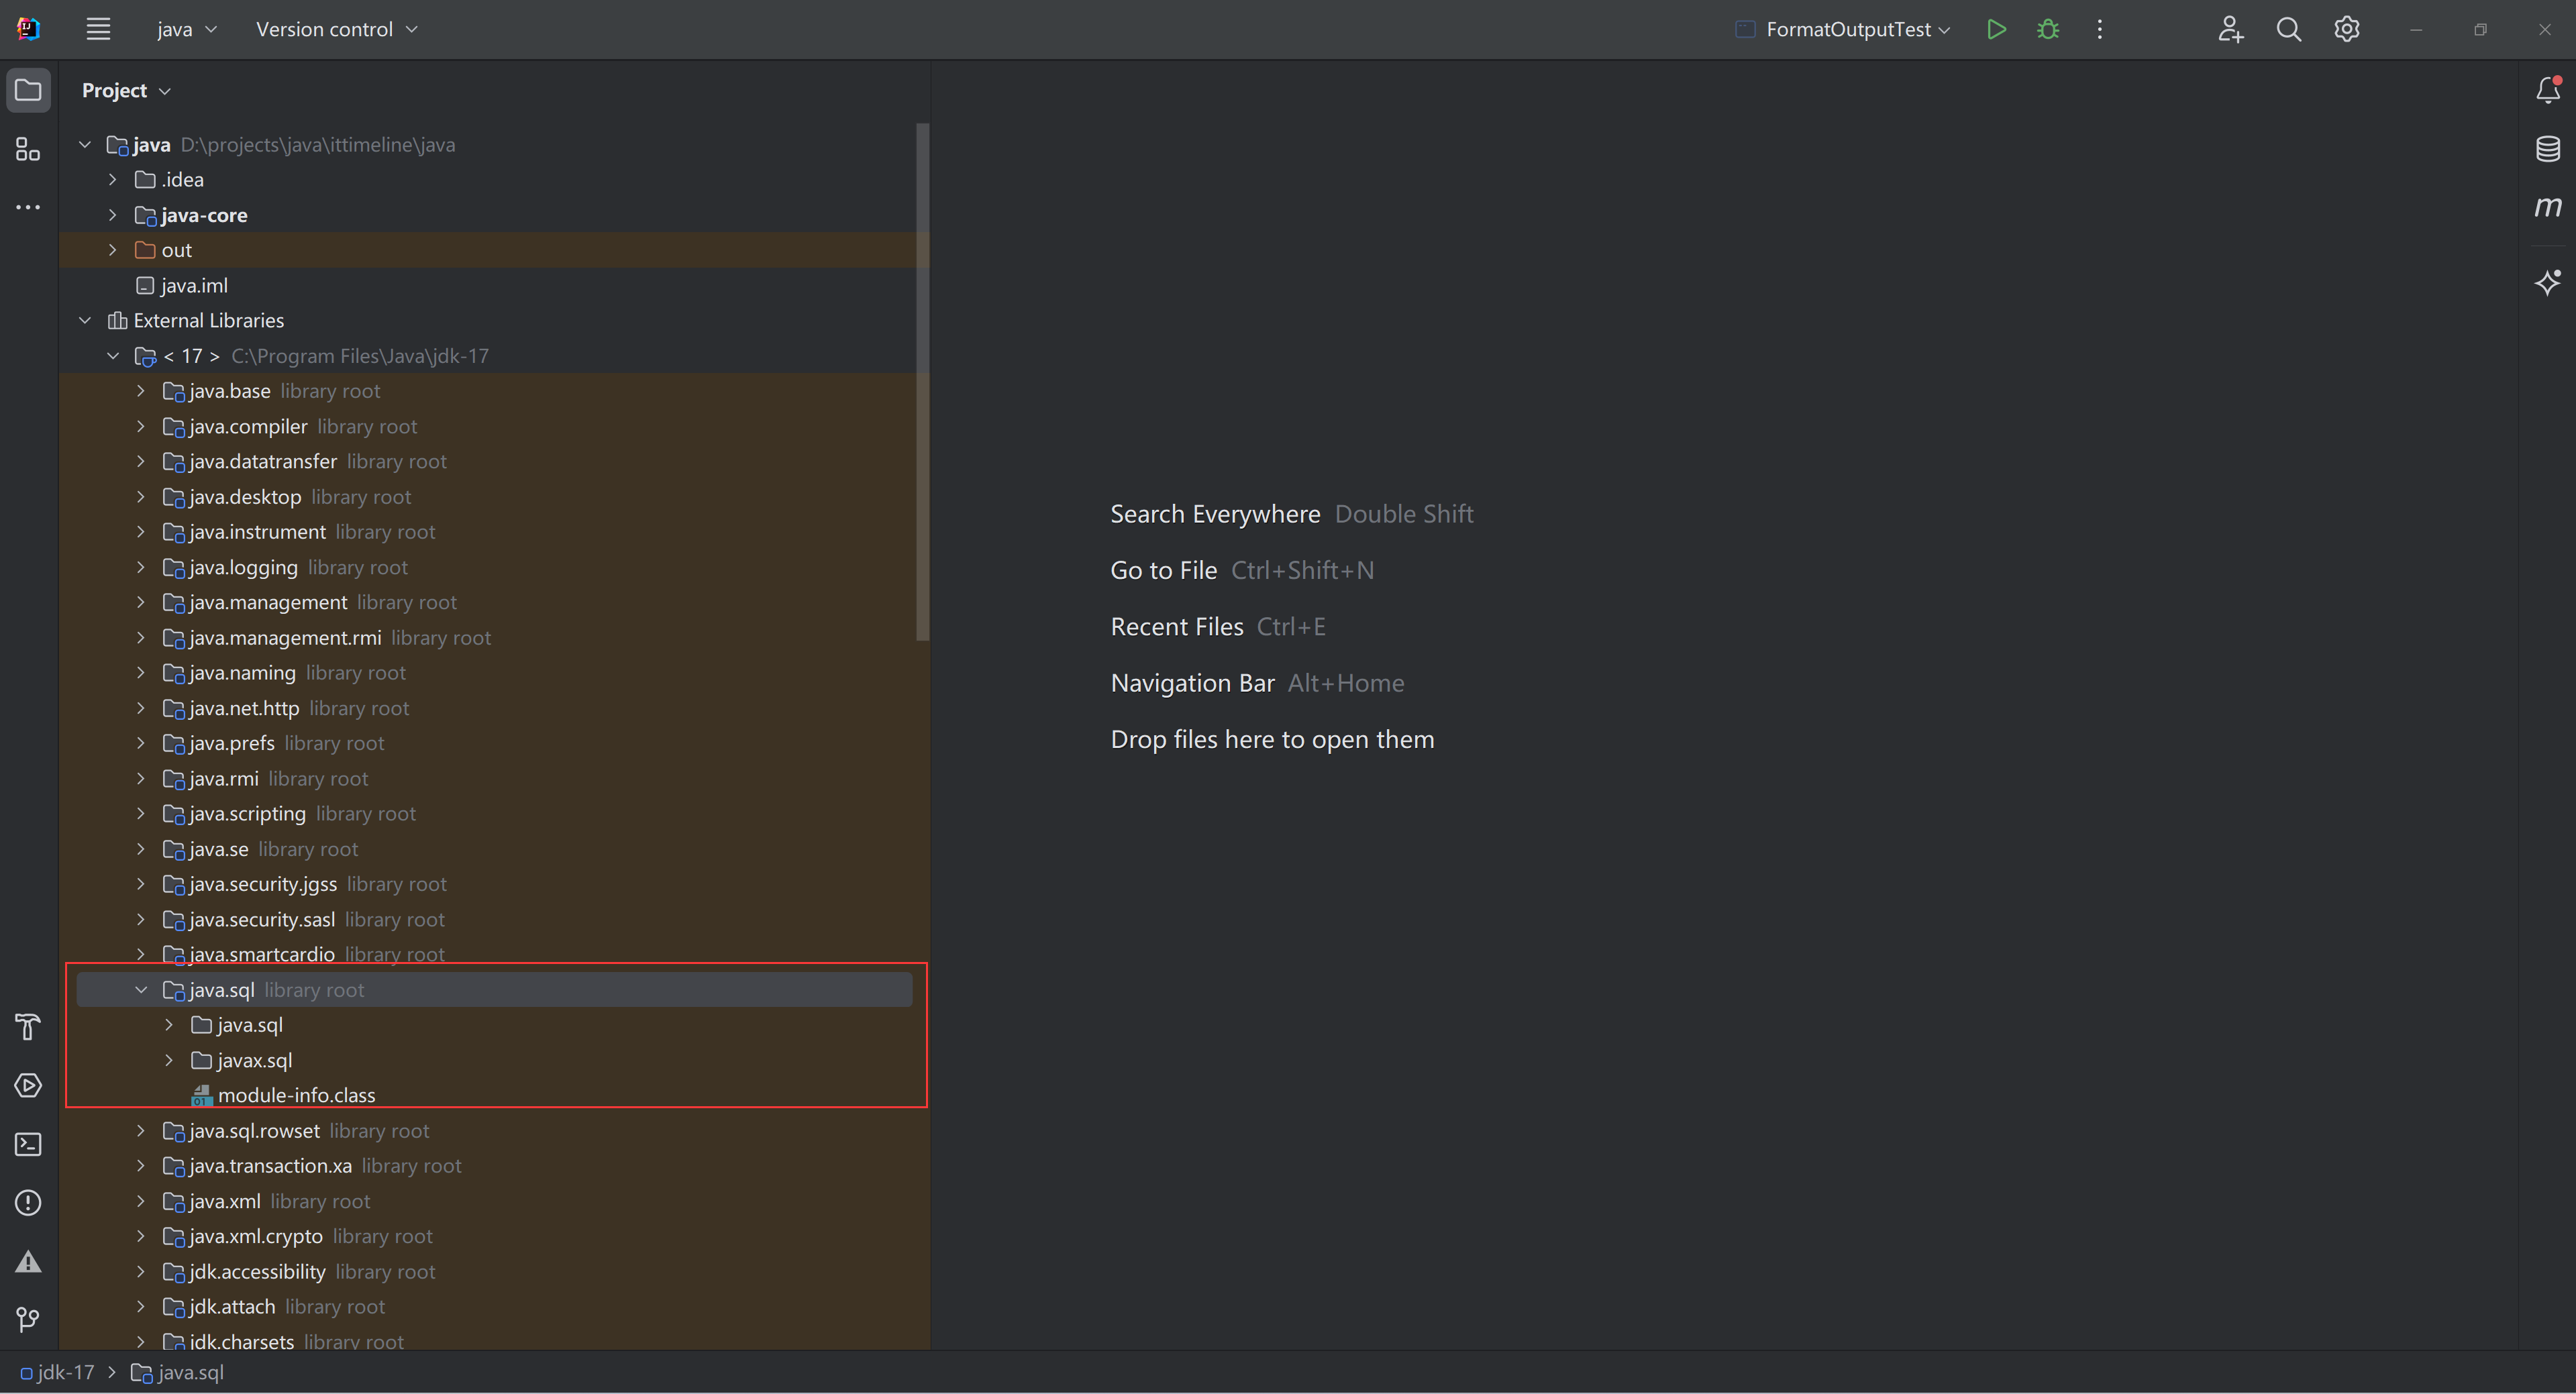This screenshot has width=2576, height=1394.
Task: Open Code With Me user icon
Action: [x=2230, y=29]
